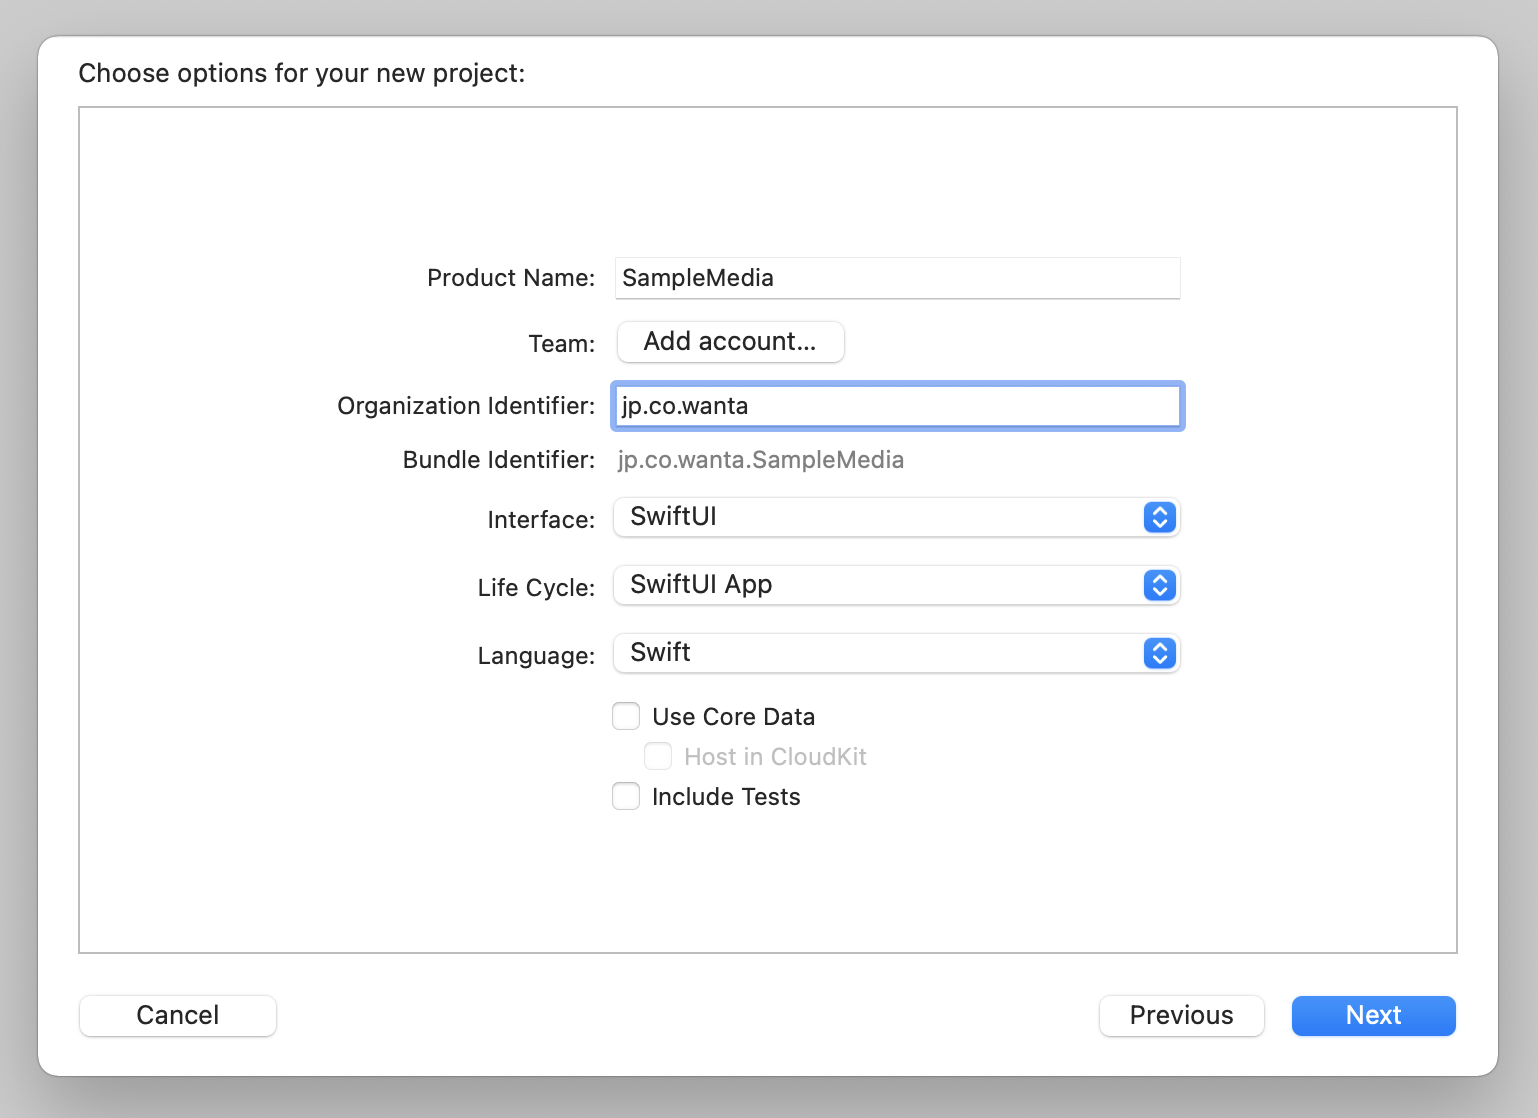Click Next to continue project setup

point(1373,1015)
